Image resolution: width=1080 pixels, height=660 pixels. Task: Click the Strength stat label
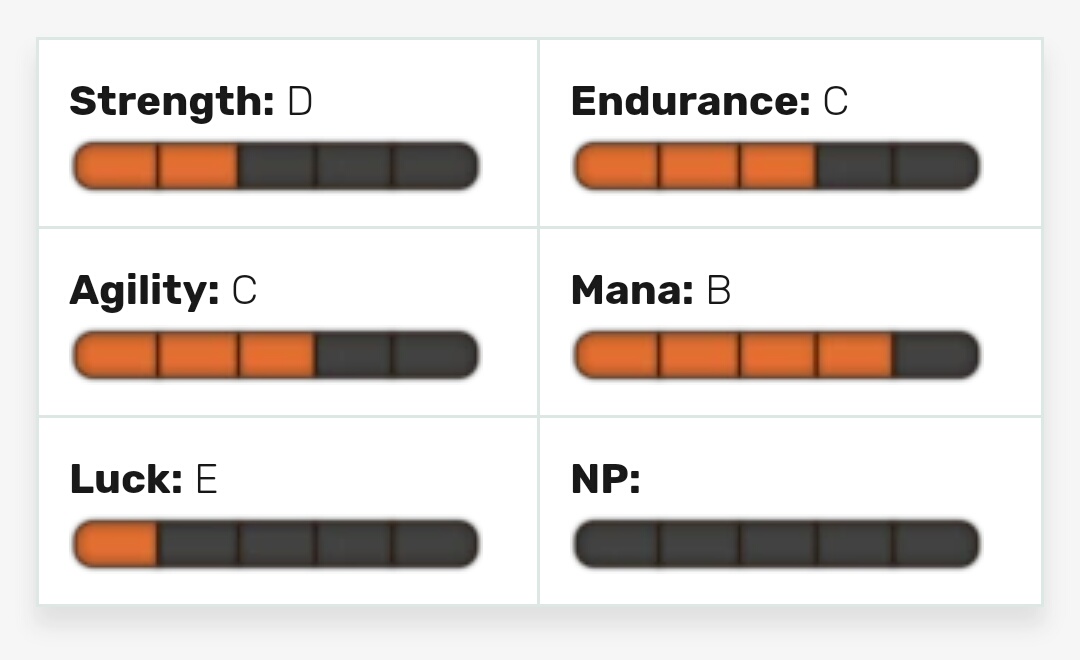pos(172,102)
